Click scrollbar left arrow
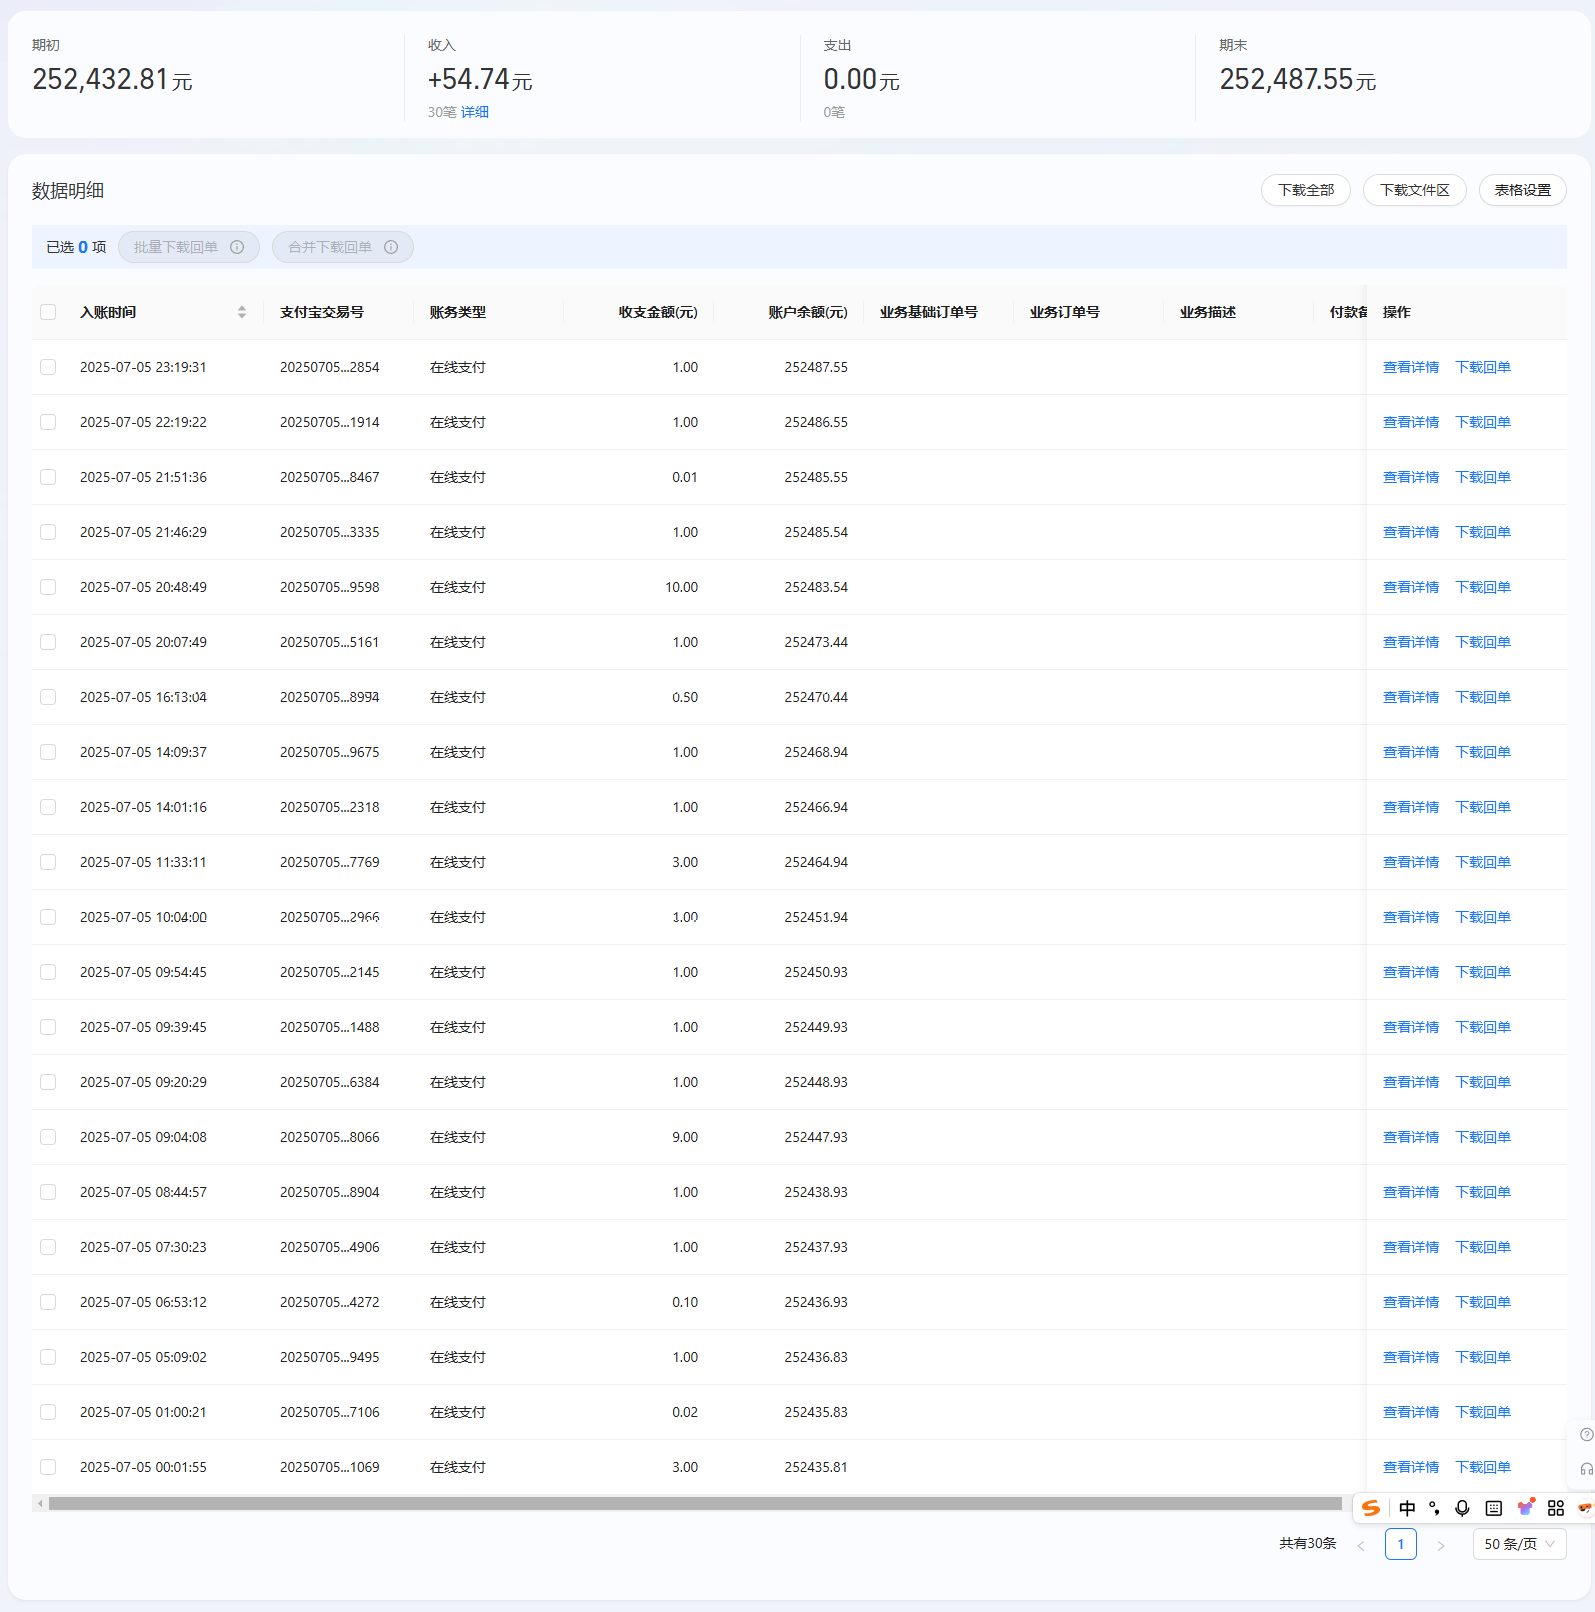The width and height of the screenshot is (1595, 1612). pos(40,1503)
